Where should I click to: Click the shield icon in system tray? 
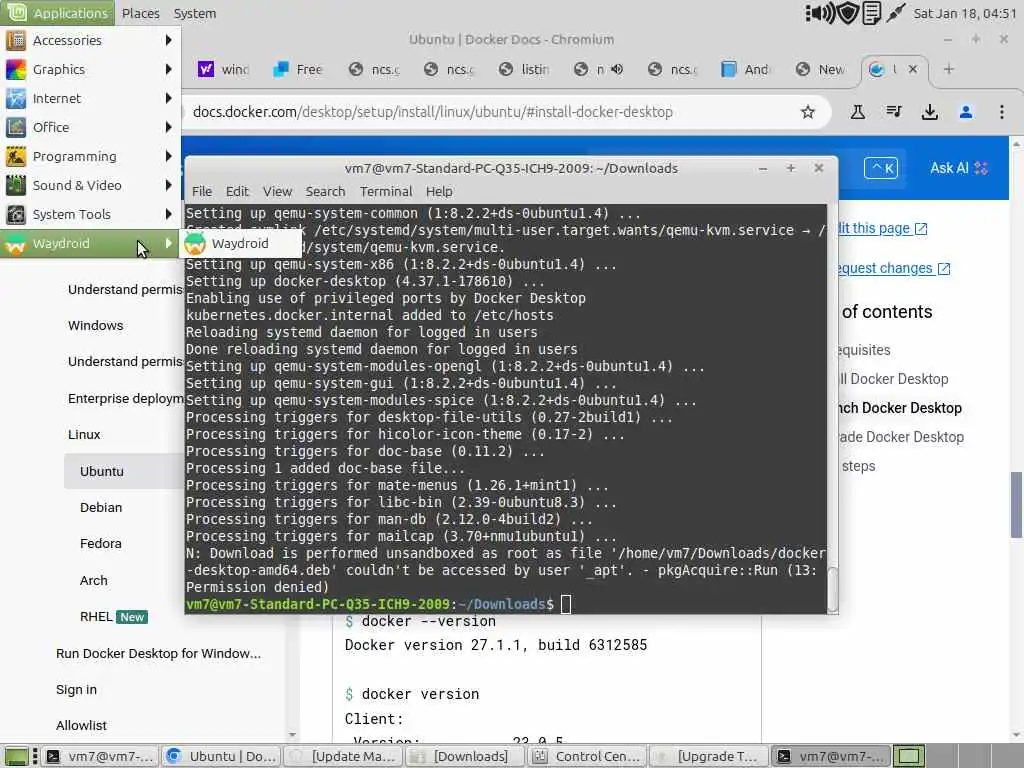coord(848,13)
